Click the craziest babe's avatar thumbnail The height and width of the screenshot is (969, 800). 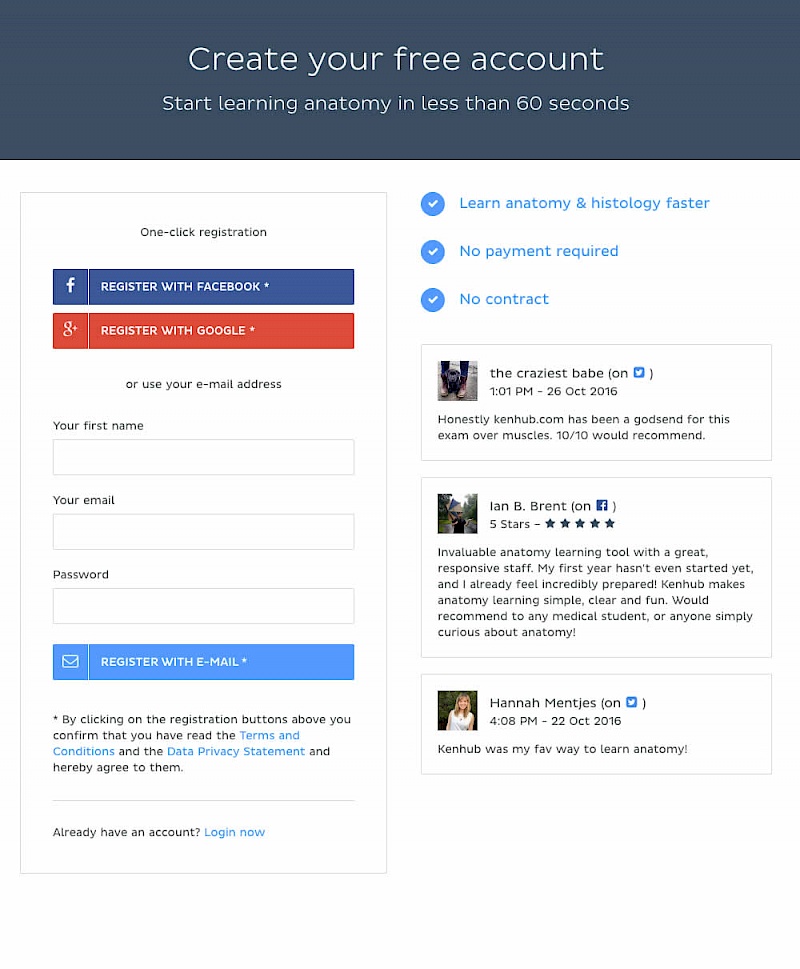(457, 381)
